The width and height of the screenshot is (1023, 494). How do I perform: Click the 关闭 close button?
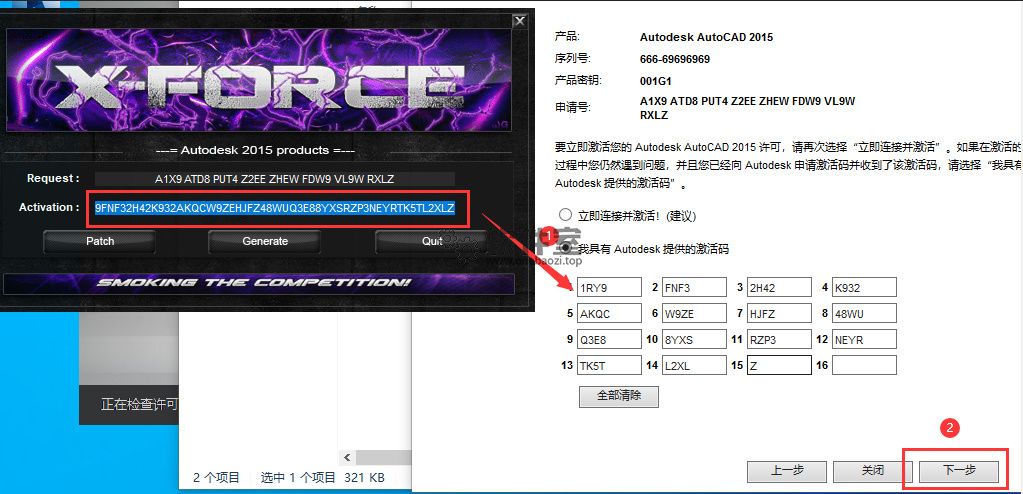coord(872,471)
